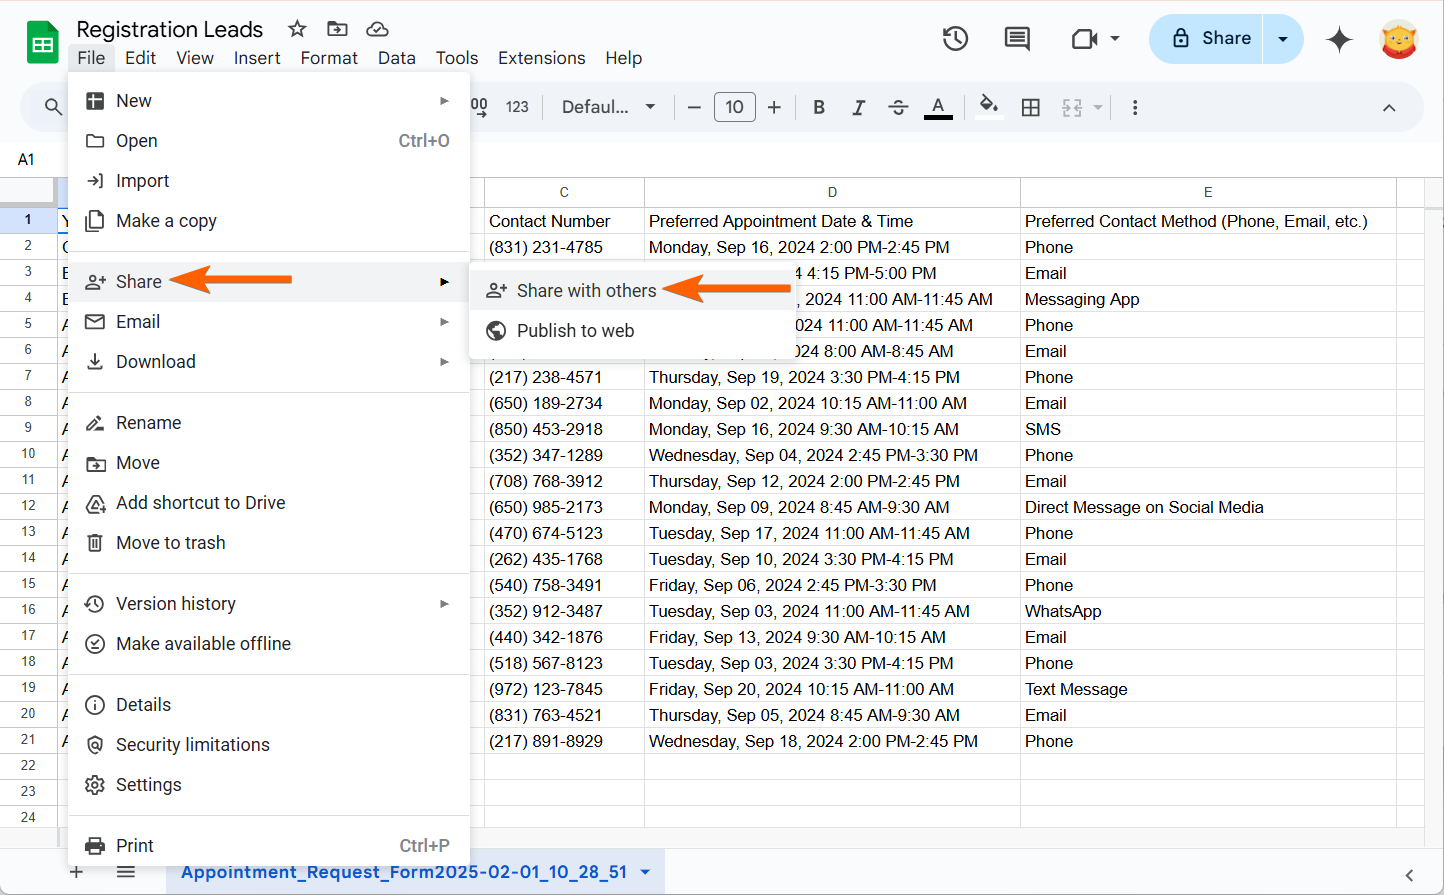Click the Gemini sparkle icon

1339,39
